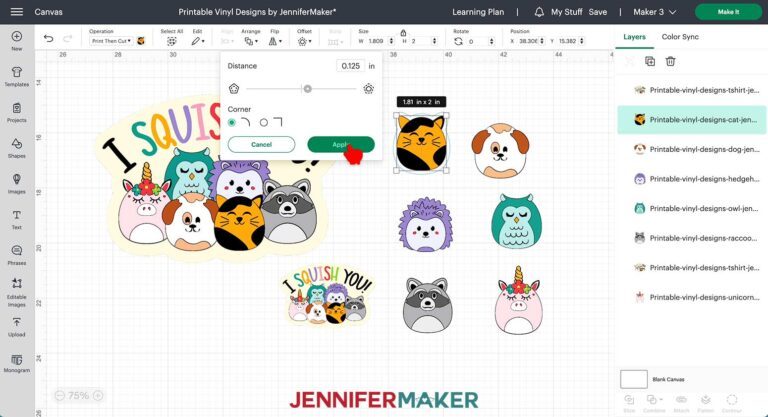This screenshot has height=417, width=768.
Task: Click the Rotate icon
Action: (458, 41)
